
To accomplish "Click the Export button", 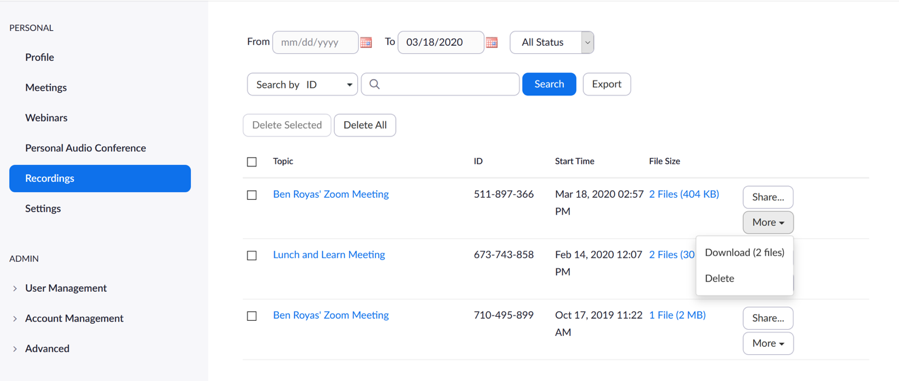I will (607, 84).
